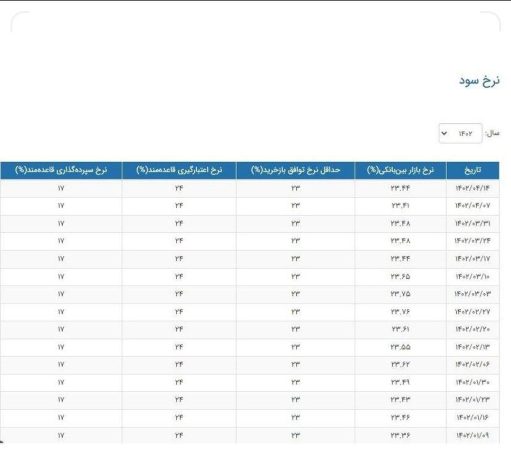Select the date cell ۱۴۰۲/۰۱/۱۶
This screenshot has height=450, width=511.
tap(473, 417)
